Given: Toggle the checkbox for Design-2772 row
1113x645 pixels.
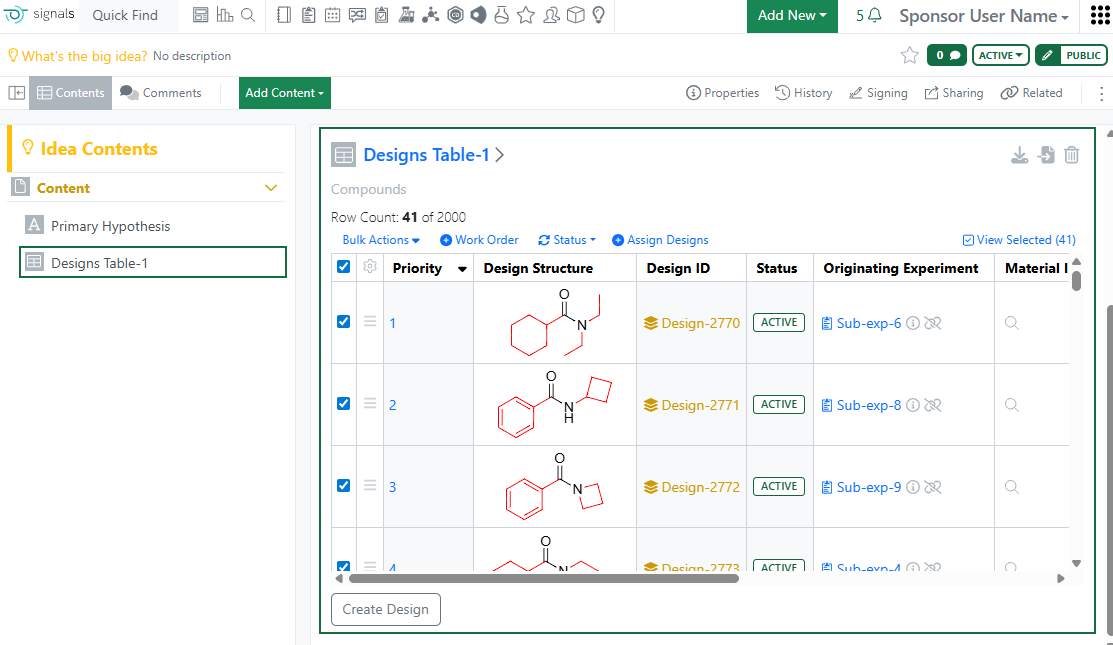Looking at the screenshot, I should [344, 486].
